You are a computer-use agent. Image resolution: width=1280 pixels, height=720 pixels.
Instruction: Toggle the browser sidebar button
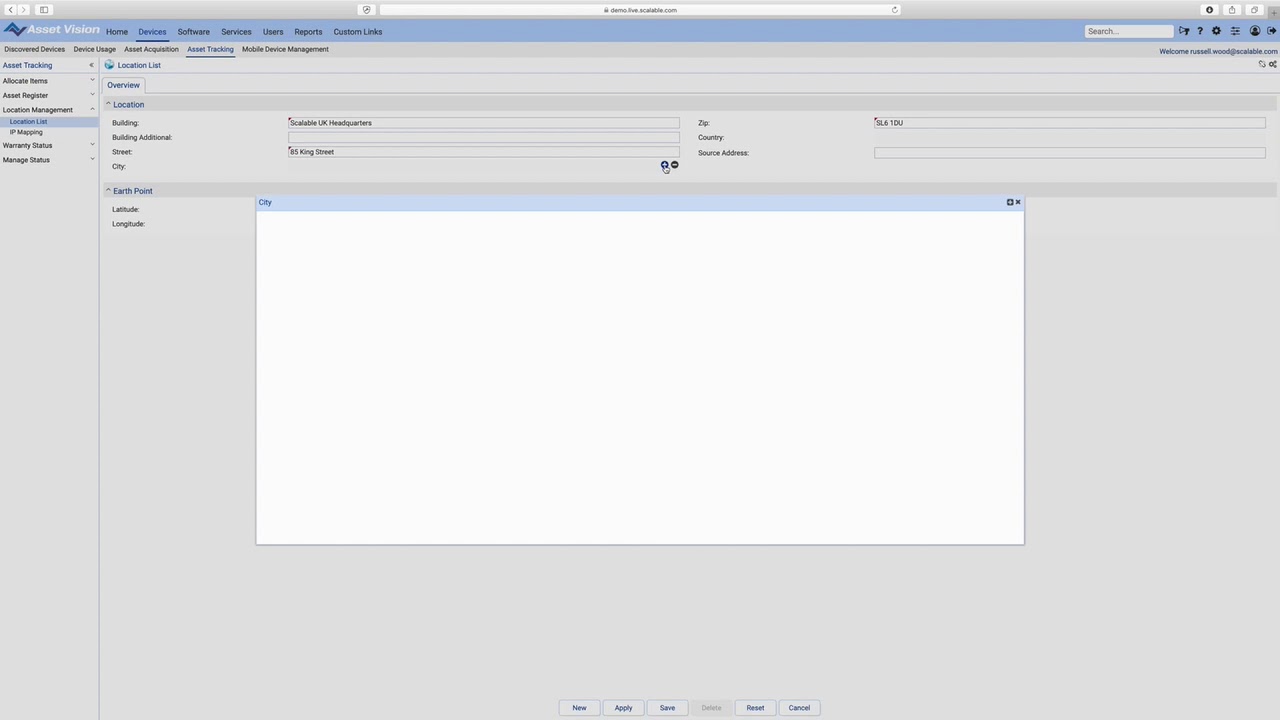coord(44,10)
